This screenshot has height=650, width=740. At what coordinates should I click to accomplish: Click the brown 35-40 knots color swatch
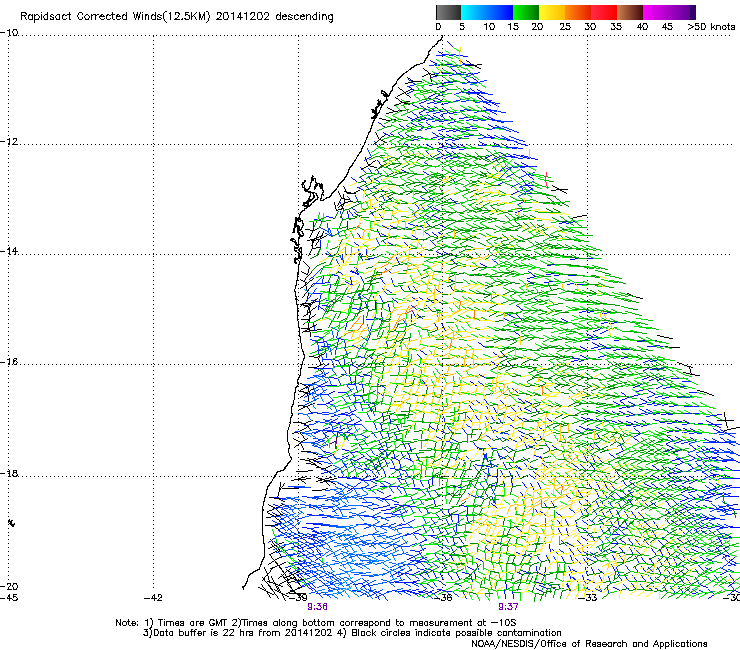[630, 12]
